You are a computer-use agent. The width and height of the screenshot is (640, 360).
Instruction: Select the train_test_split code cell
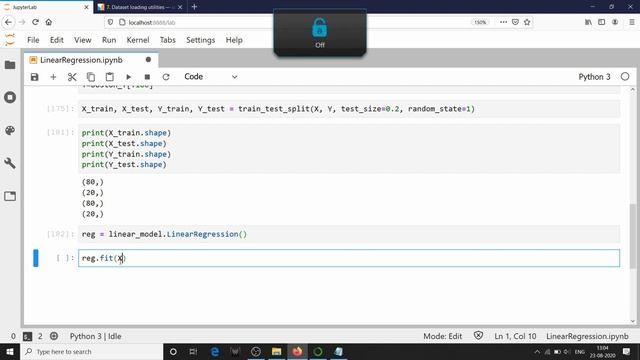coord(349,109)
